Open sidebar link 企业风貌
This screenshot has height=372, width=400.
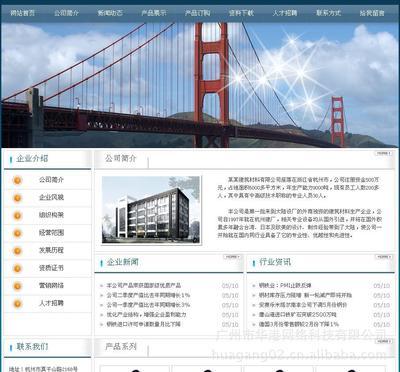point(51,197)
